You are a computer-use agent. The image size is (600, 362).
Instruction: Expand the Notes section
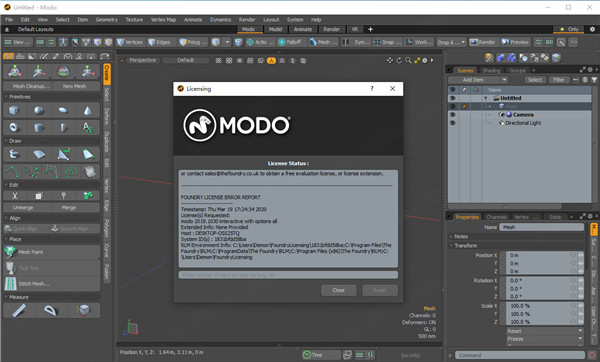click(x=451, y=236)
